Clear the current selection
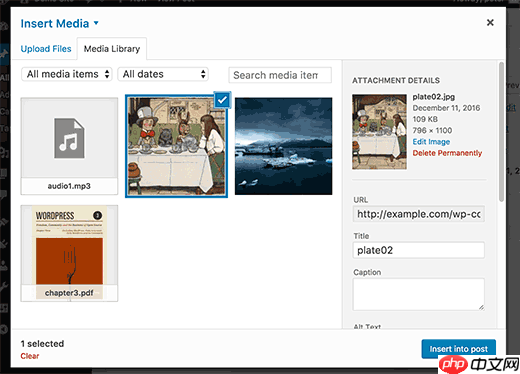Image resolution: width=520 pixels, height=374 pixels. (x=30, y=356)
